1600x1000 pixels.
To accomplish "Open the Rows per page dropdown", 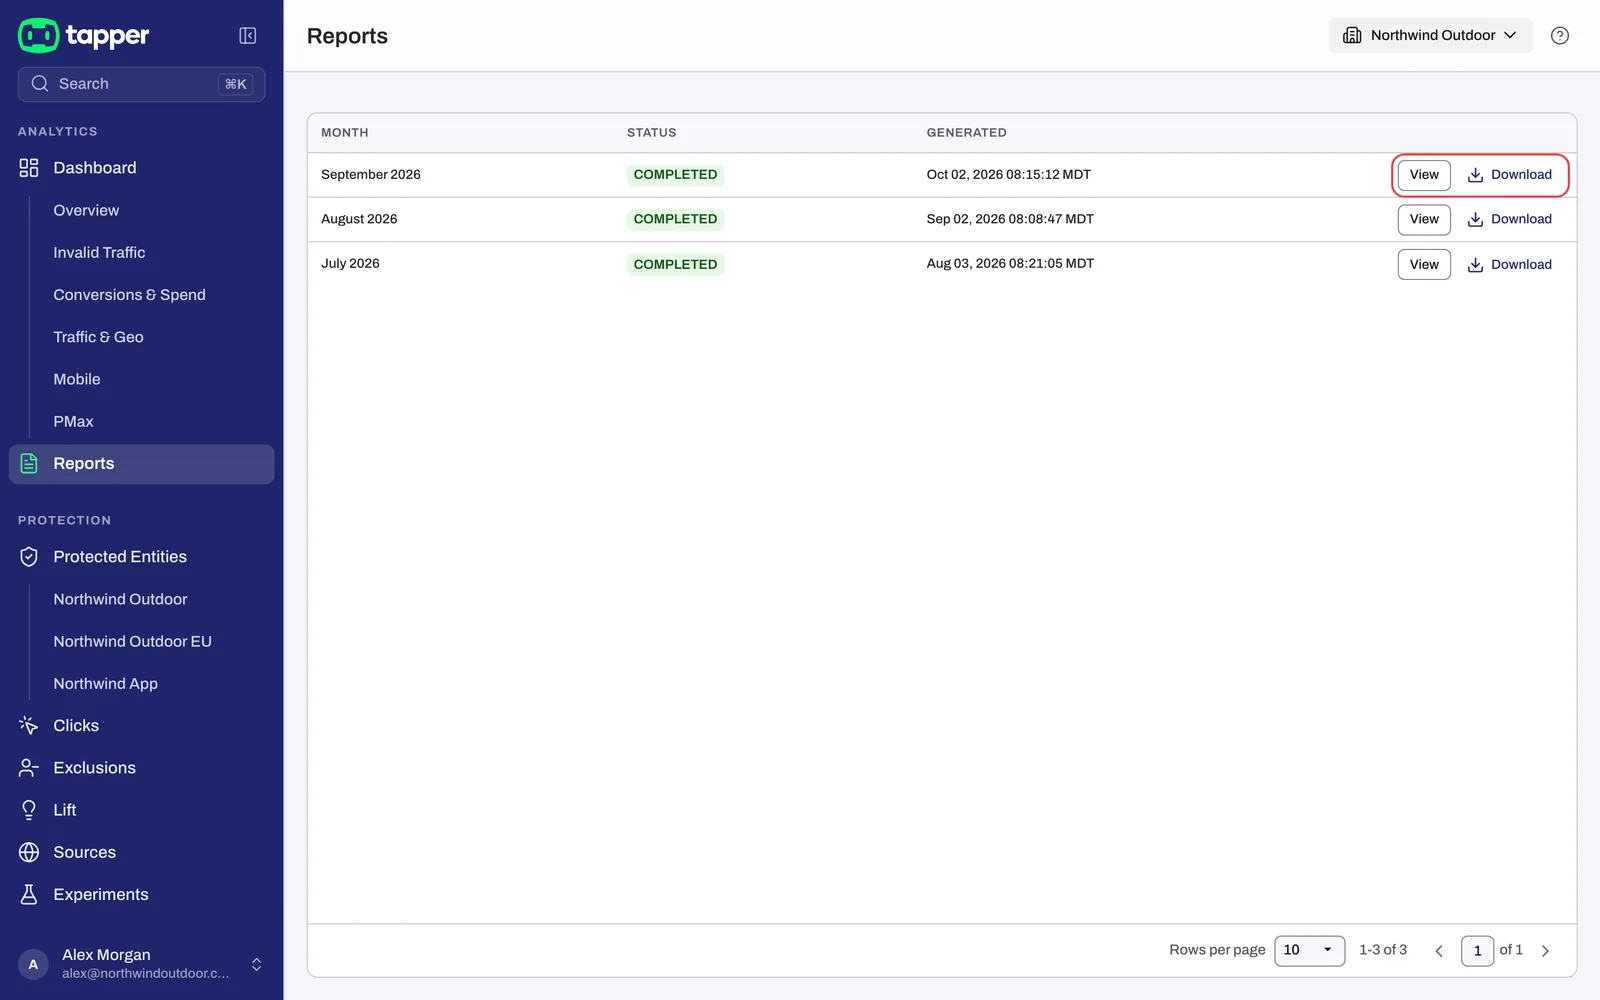I will click(1309, 950).
